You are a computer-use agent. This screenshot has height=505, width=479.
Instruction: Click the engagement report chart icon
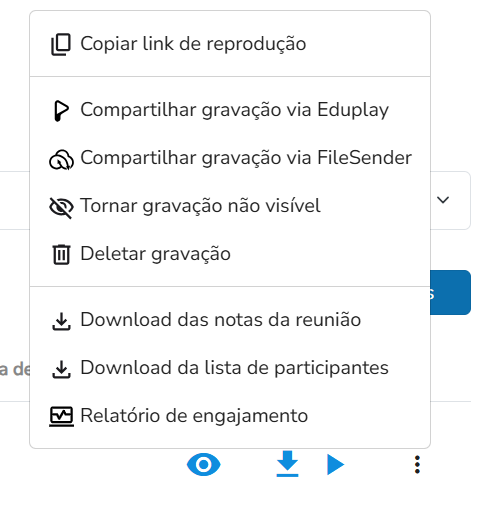61,417
